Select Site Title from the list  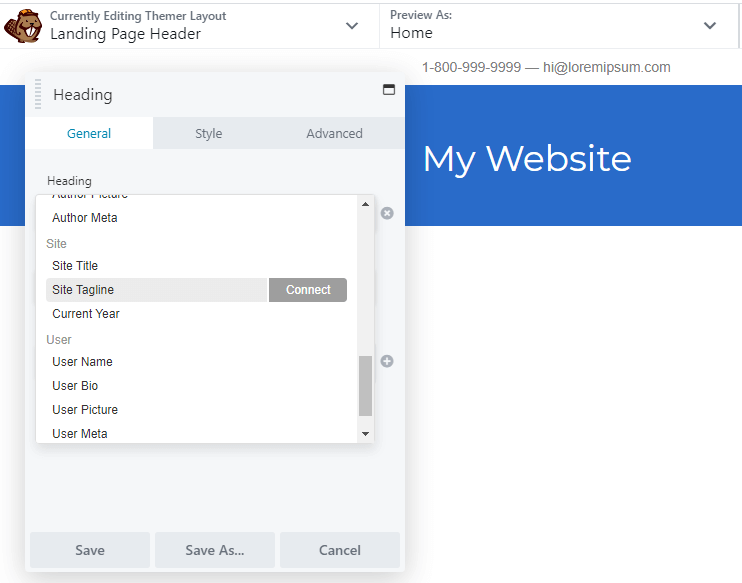click(75, 266)
